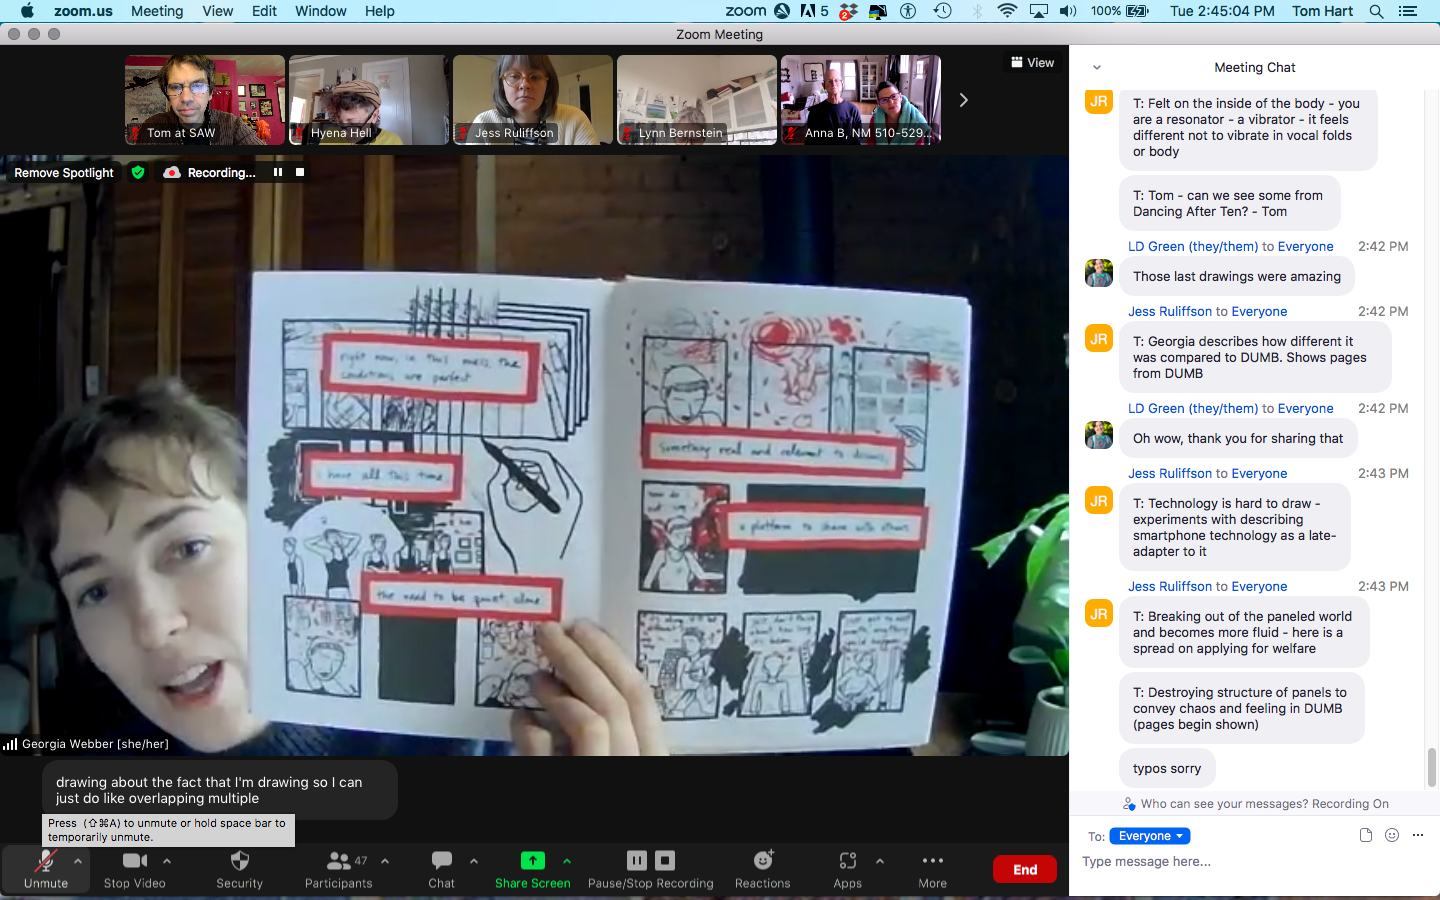Open audio options arrow beside Unmute

tap(78, 861)
